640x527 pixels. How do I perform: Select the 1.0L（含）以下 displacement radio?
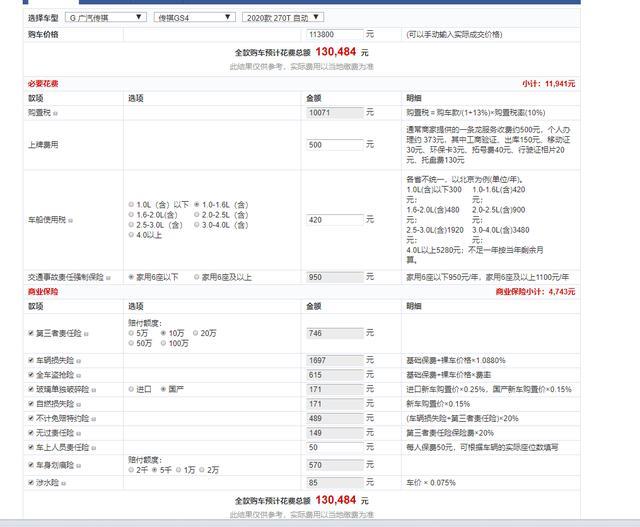click(x=131, y=204)
